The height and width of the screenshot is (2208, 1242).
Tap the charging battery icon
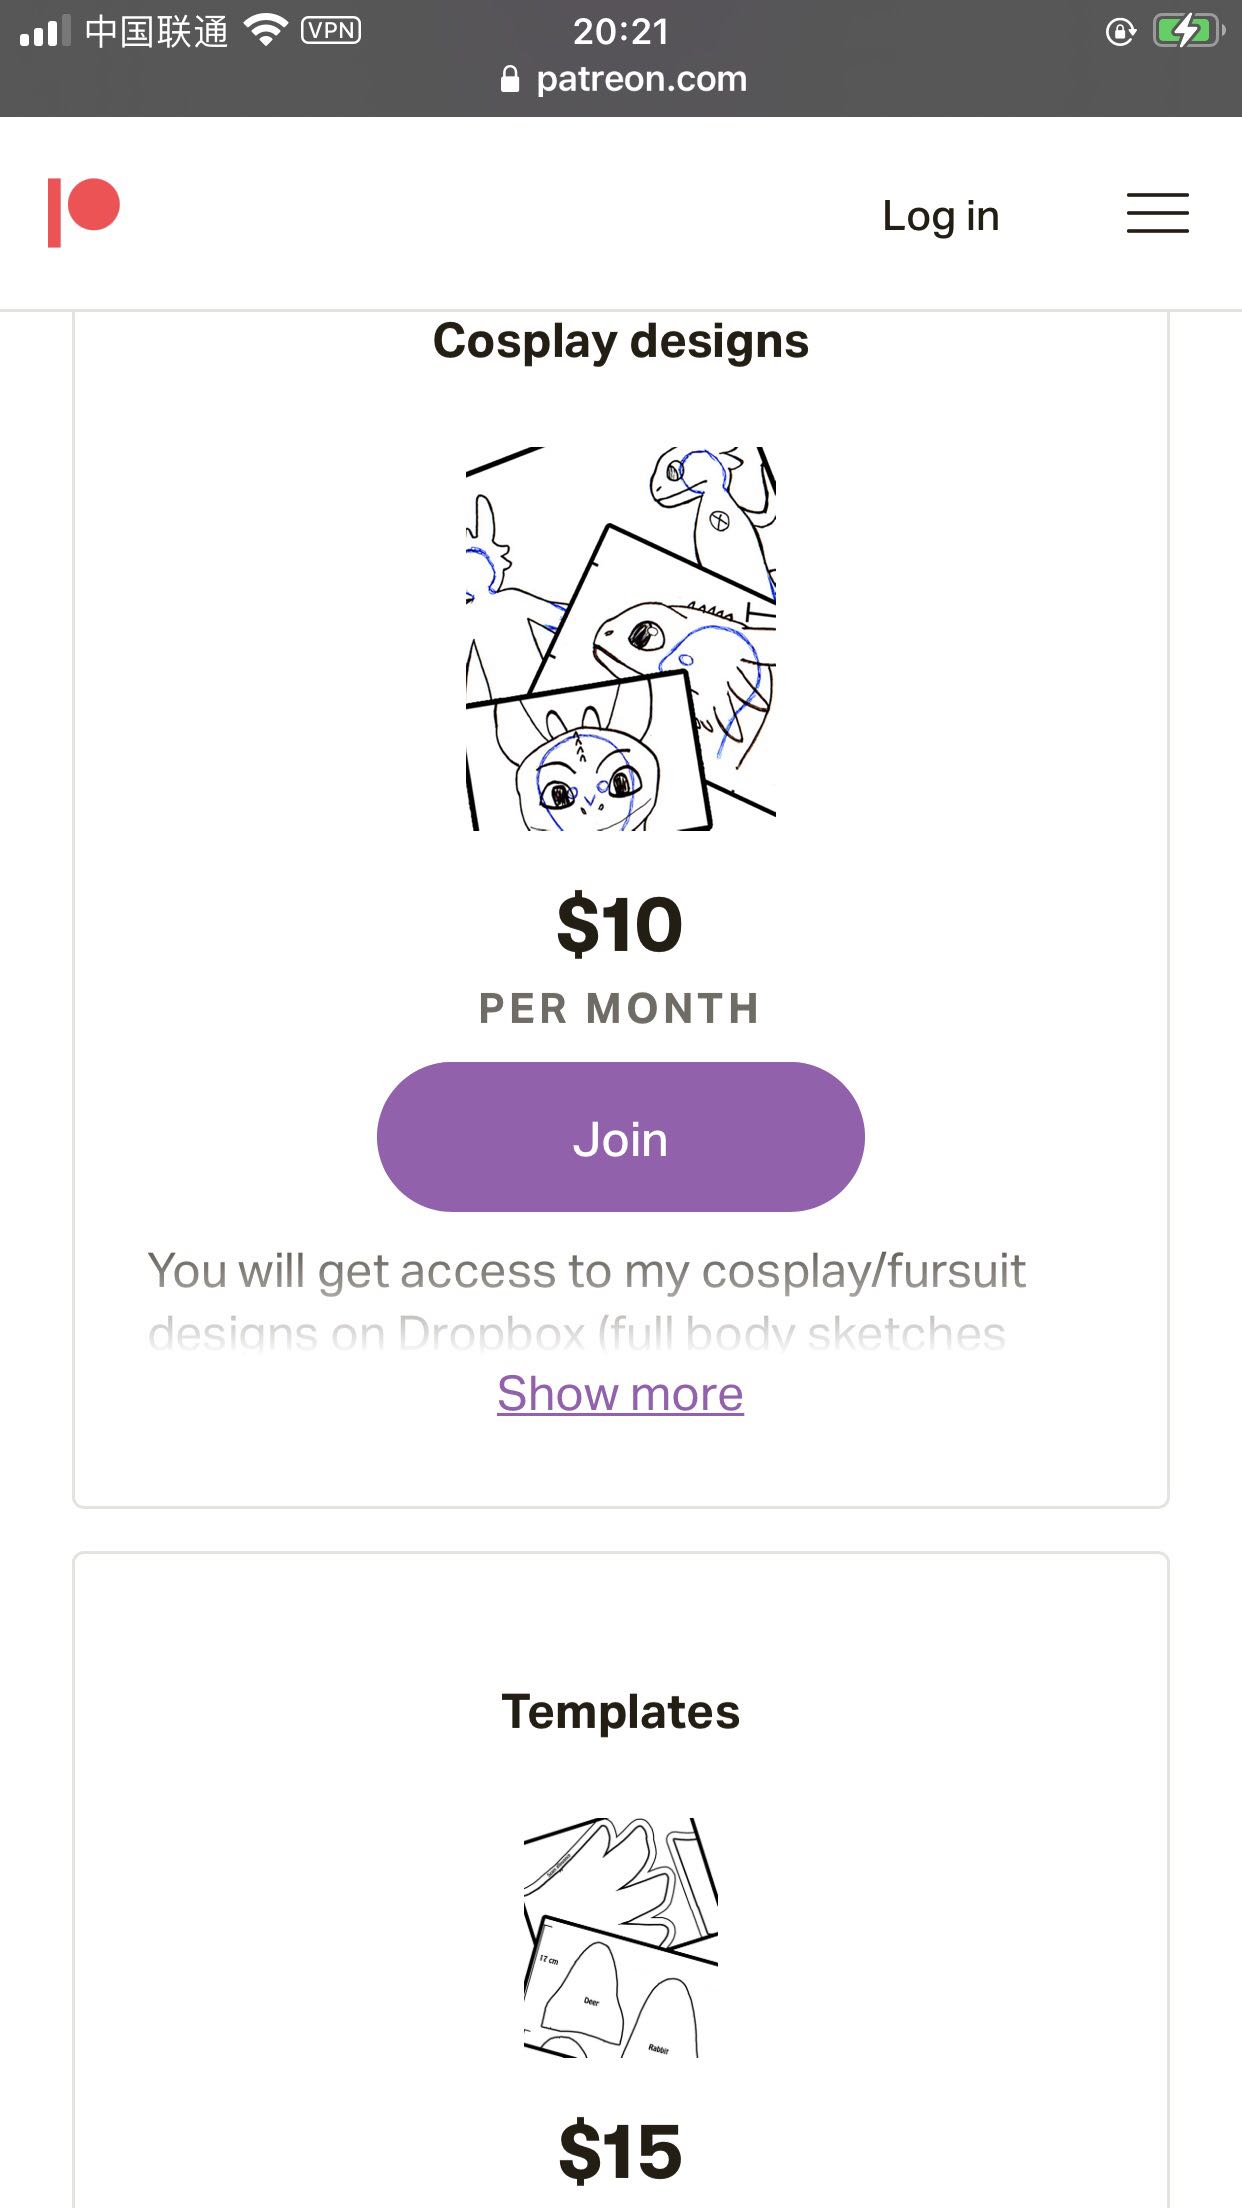pos(1187,31)
